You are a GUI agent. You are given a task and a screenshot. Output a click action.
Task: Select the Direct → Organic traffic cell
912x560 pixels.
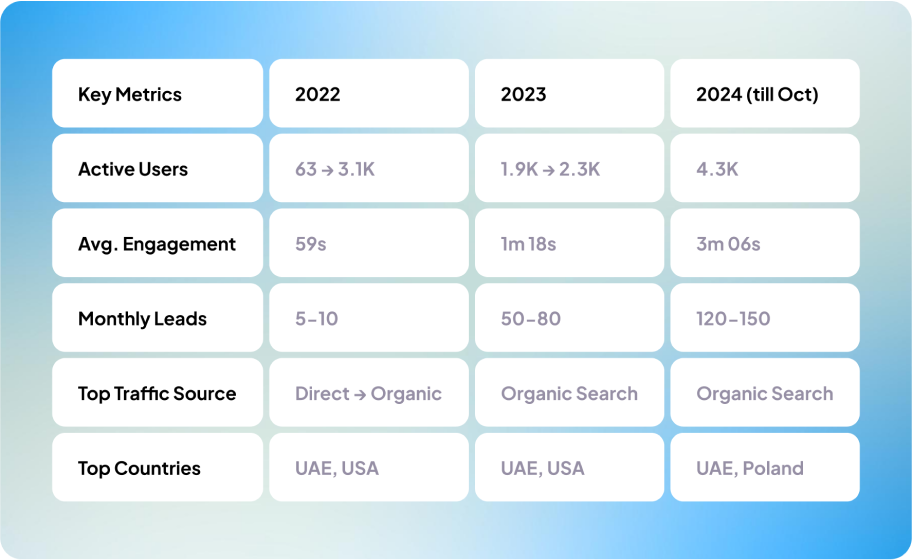367,393
